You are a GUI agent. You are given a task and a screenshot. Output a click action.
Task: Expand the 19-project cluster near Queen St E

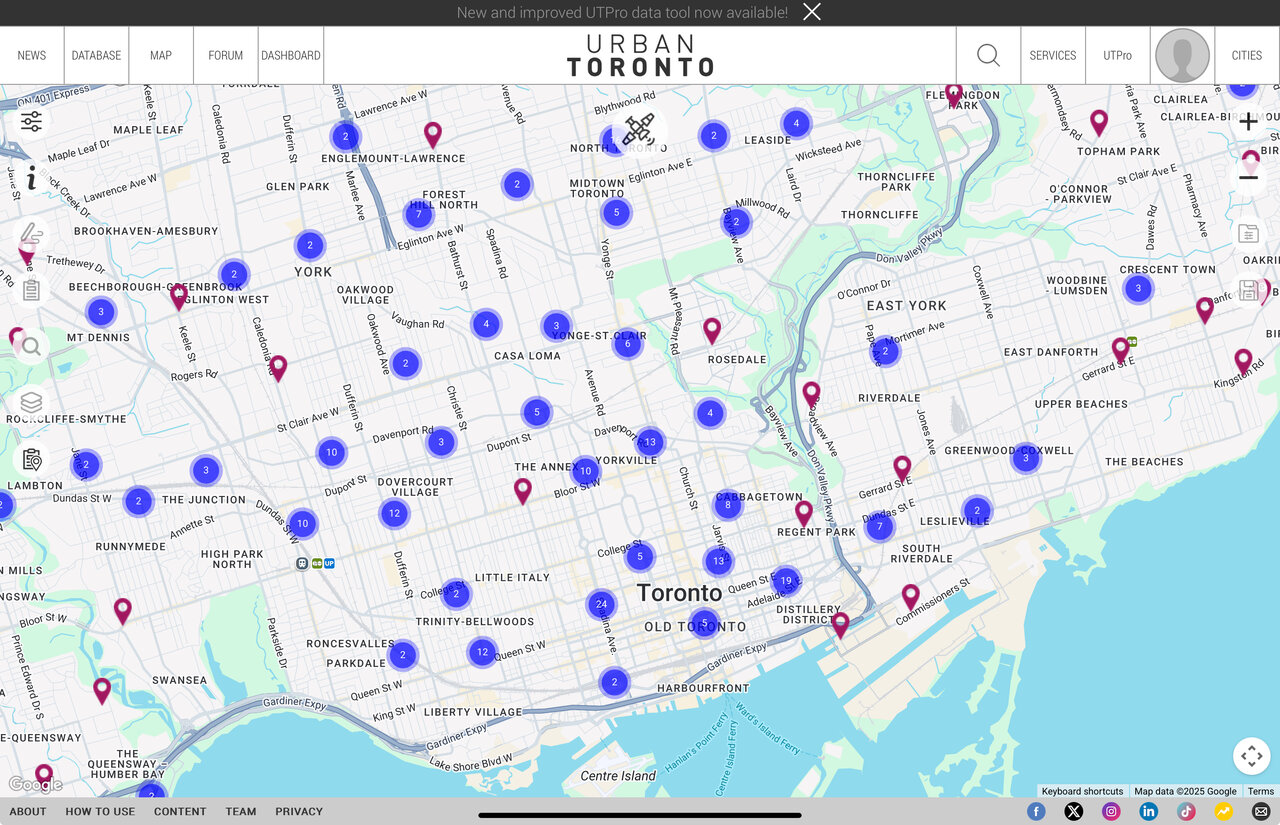click(786, 580)
